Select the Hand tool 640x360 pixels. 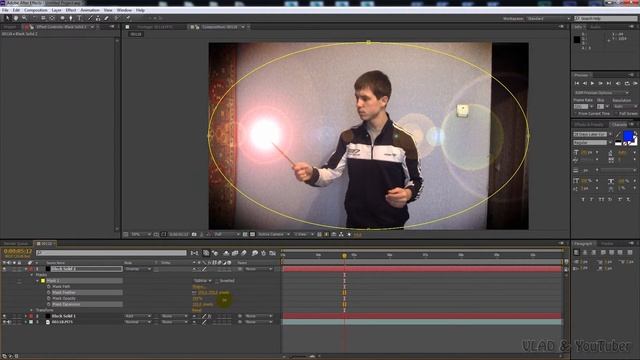click(16, 18)
